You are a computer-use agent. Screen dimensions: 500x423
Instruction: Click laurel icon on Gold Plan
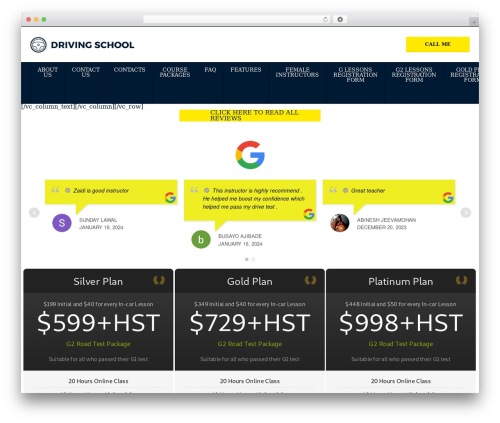pyautogui.click(x=310, y=280)
